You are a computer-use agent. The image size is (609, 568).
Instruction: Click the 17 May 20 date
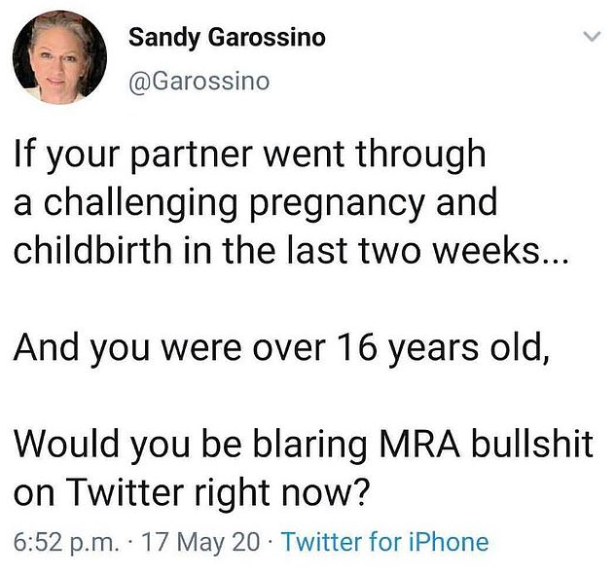coord(200,542)
